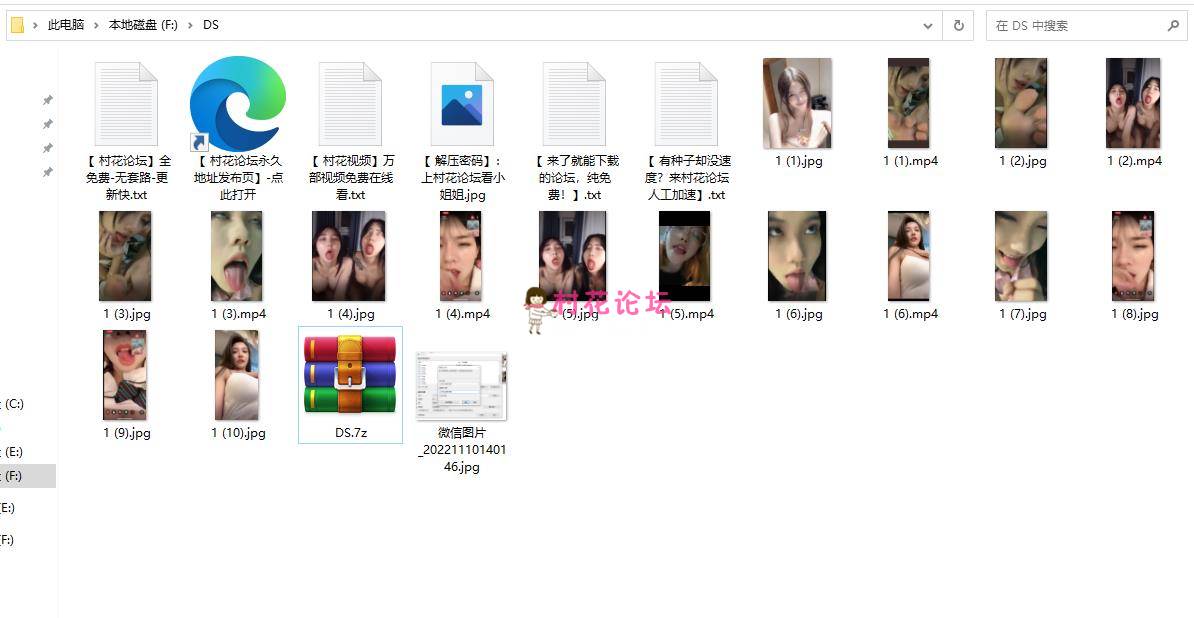Open the address bar history dropdown
This screenshot has width=1194, height=618.
928,26
